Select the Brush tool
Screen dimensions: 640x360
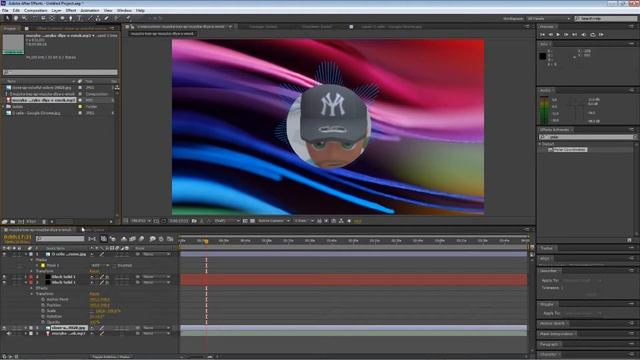(89, 18)
